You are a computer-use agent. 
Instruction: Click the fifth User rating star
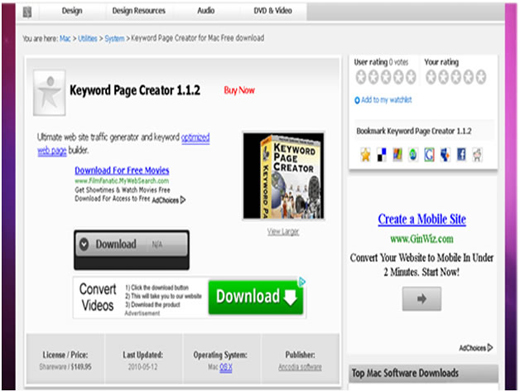411,77
